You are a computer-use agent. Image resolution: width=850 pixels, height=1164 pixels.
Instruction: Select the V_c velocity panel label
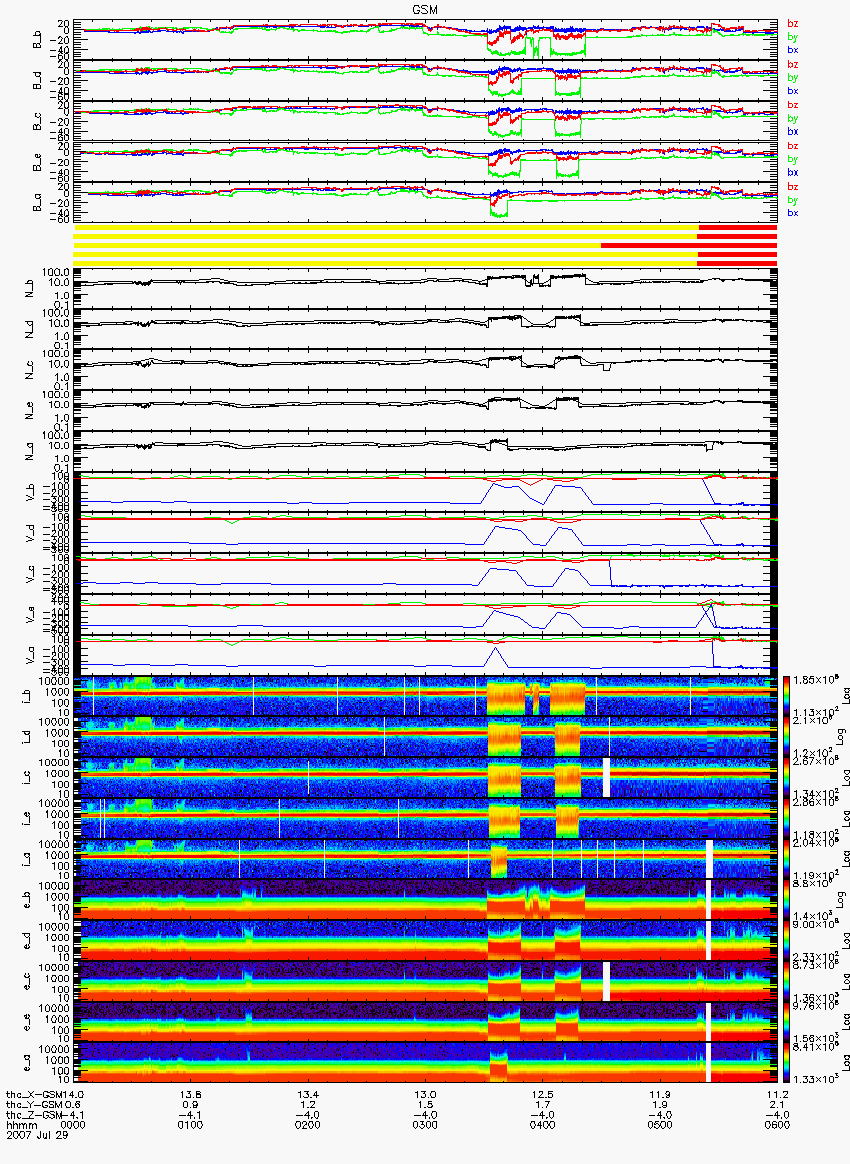point(31,573)
